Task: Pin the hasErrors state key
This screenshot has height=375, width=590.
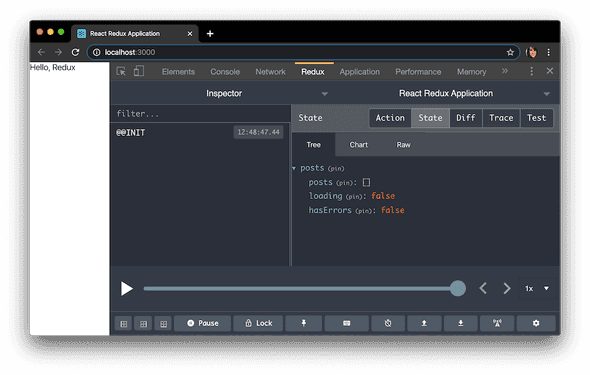Action: tap(365, 211)
